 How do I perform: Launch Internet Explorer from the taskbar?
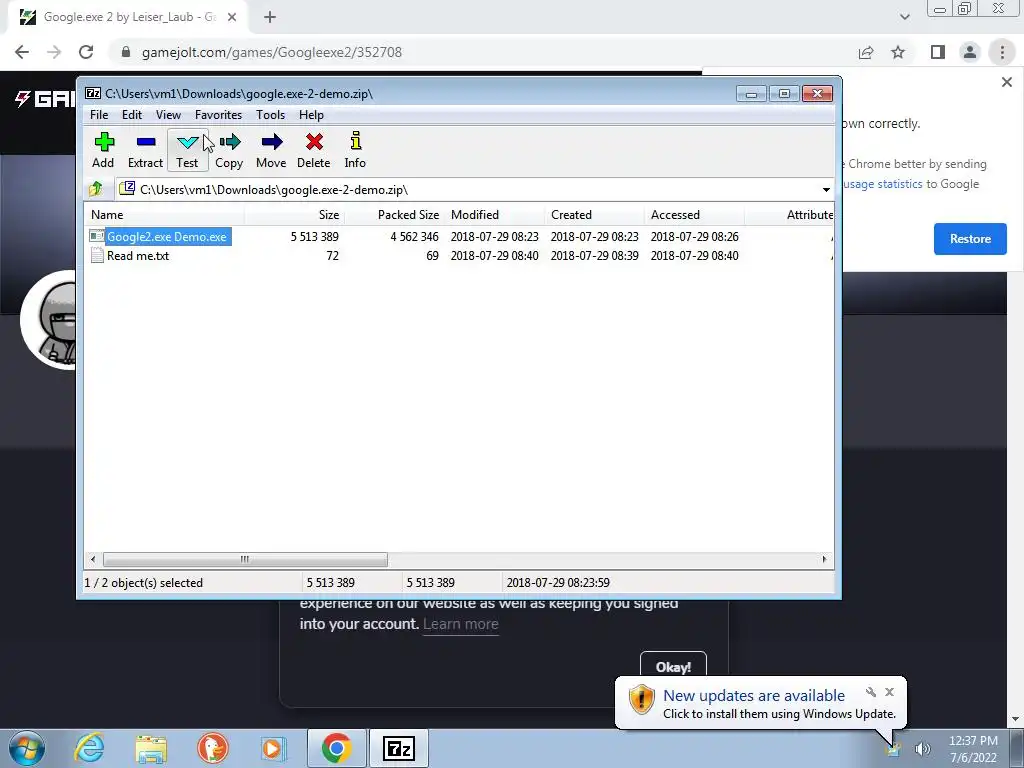pyautogui.click(x=89, y=748)
